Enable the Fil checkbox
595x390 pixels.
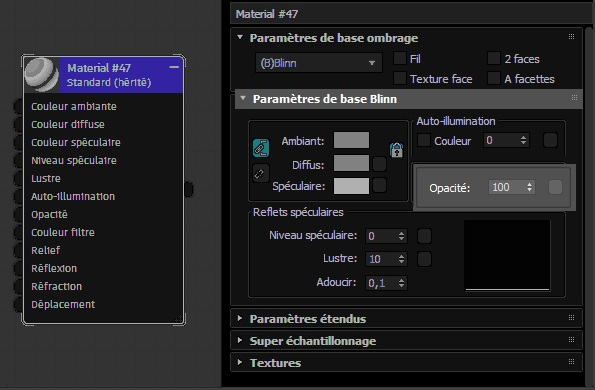point(400,58)
